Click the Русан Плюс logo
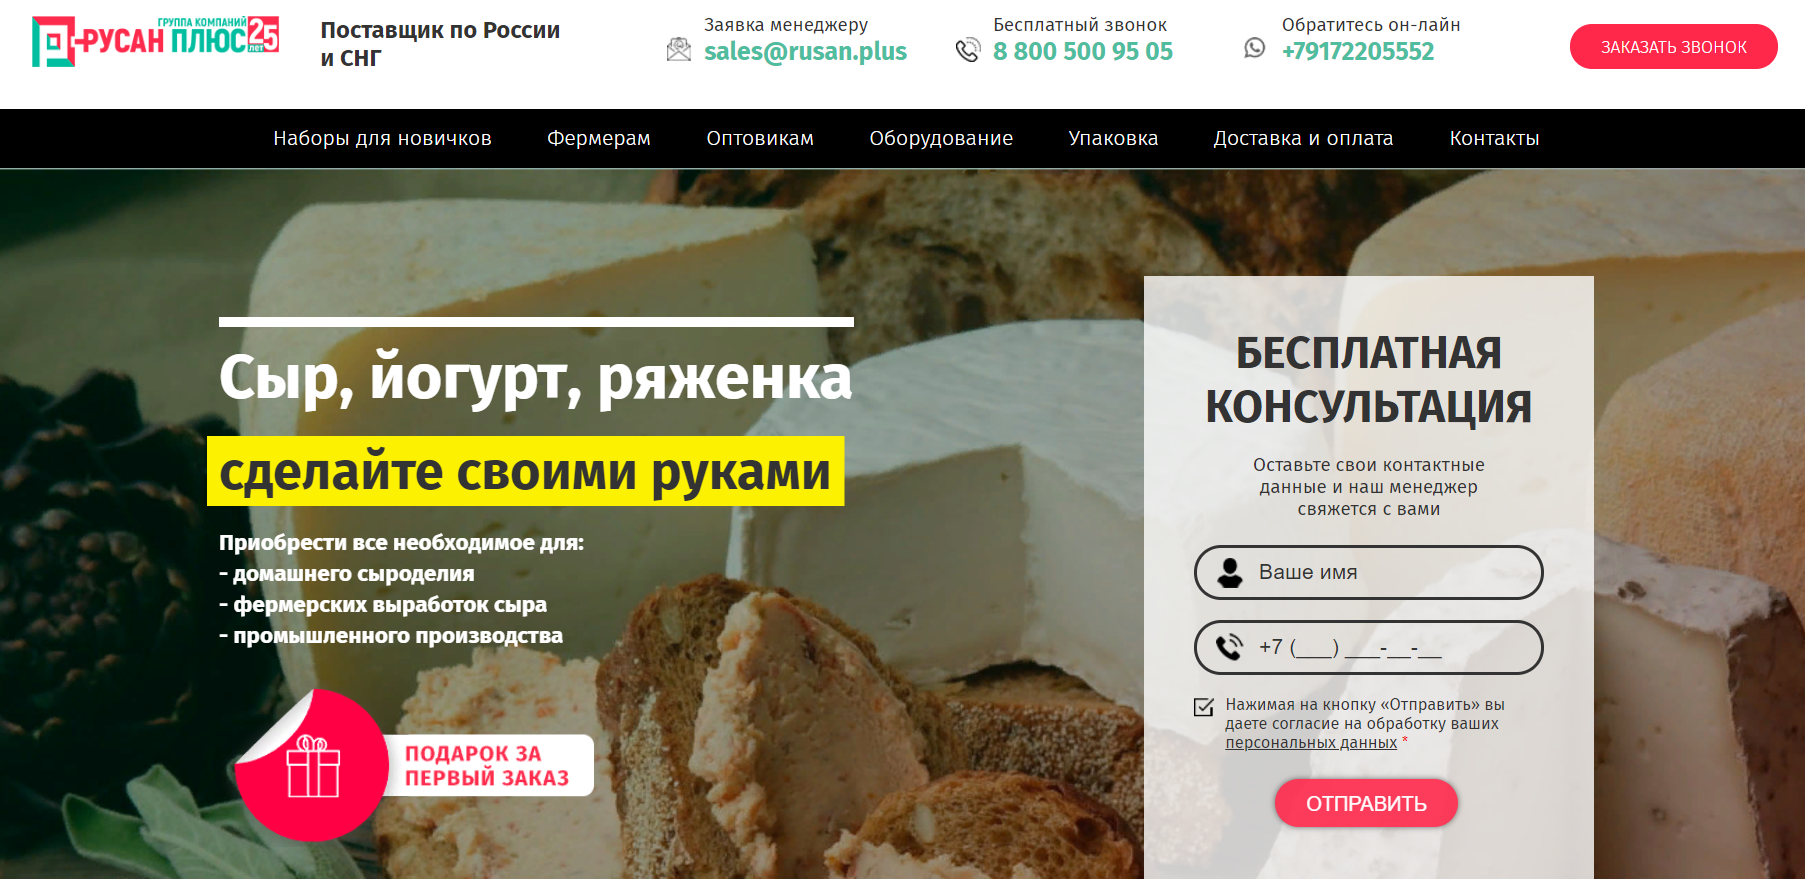 coord(155,41)
